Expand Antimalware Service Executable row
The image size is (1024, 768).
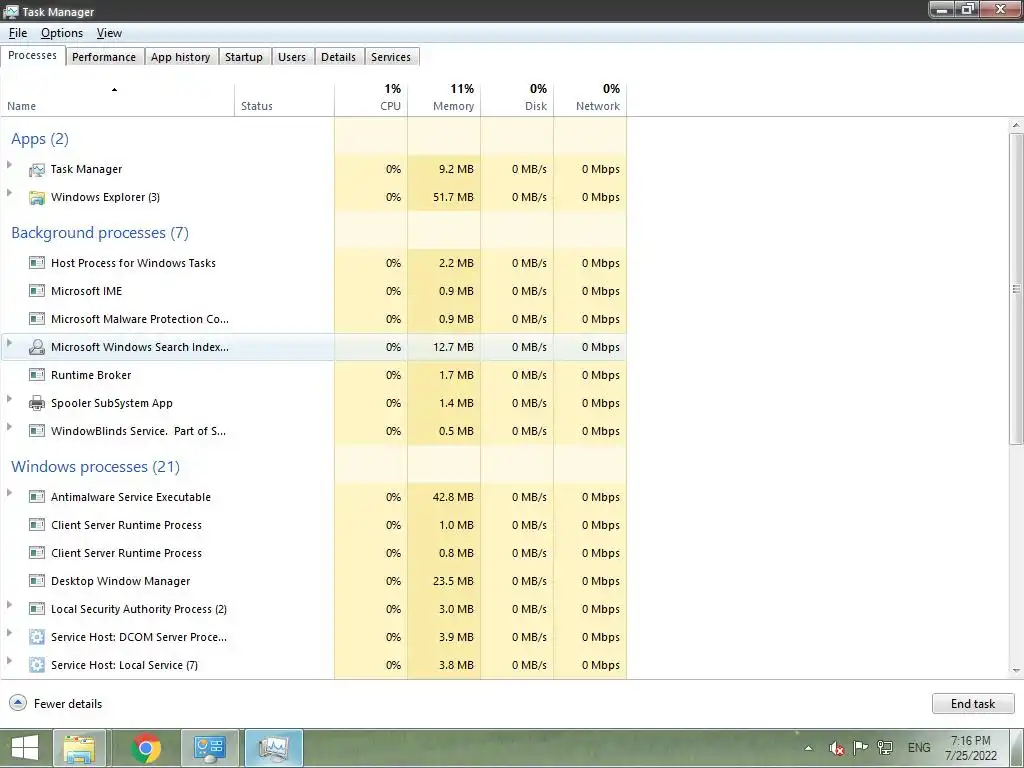9,492
